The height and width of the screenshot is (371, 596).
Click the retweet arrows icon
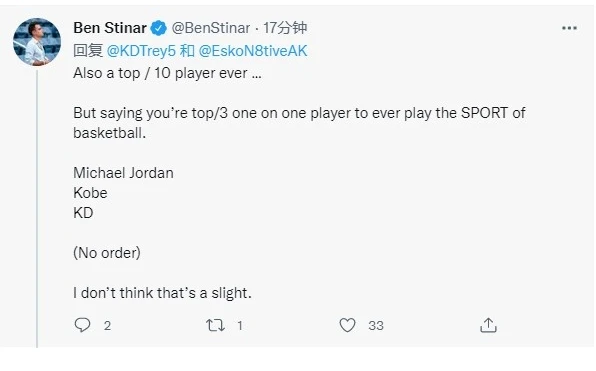tap(215, 325)
